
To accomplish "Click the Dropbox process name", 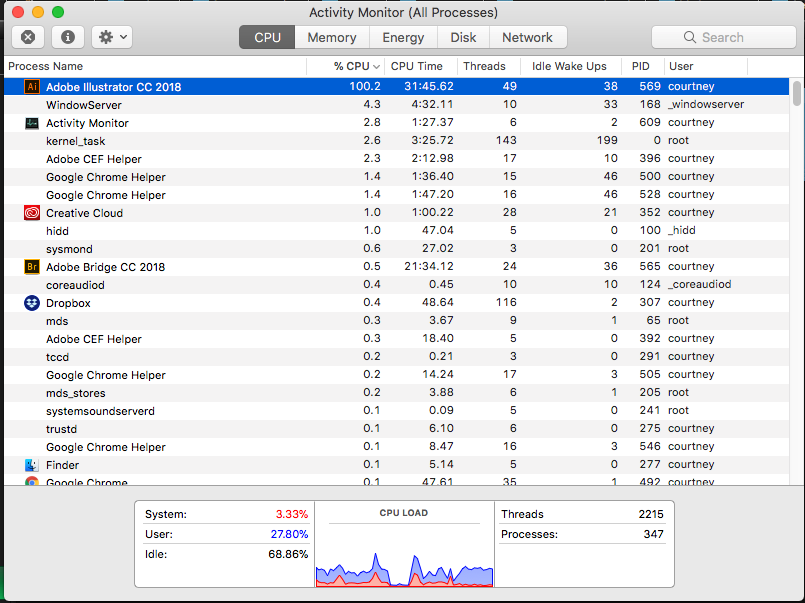I will tap(68, 303).
